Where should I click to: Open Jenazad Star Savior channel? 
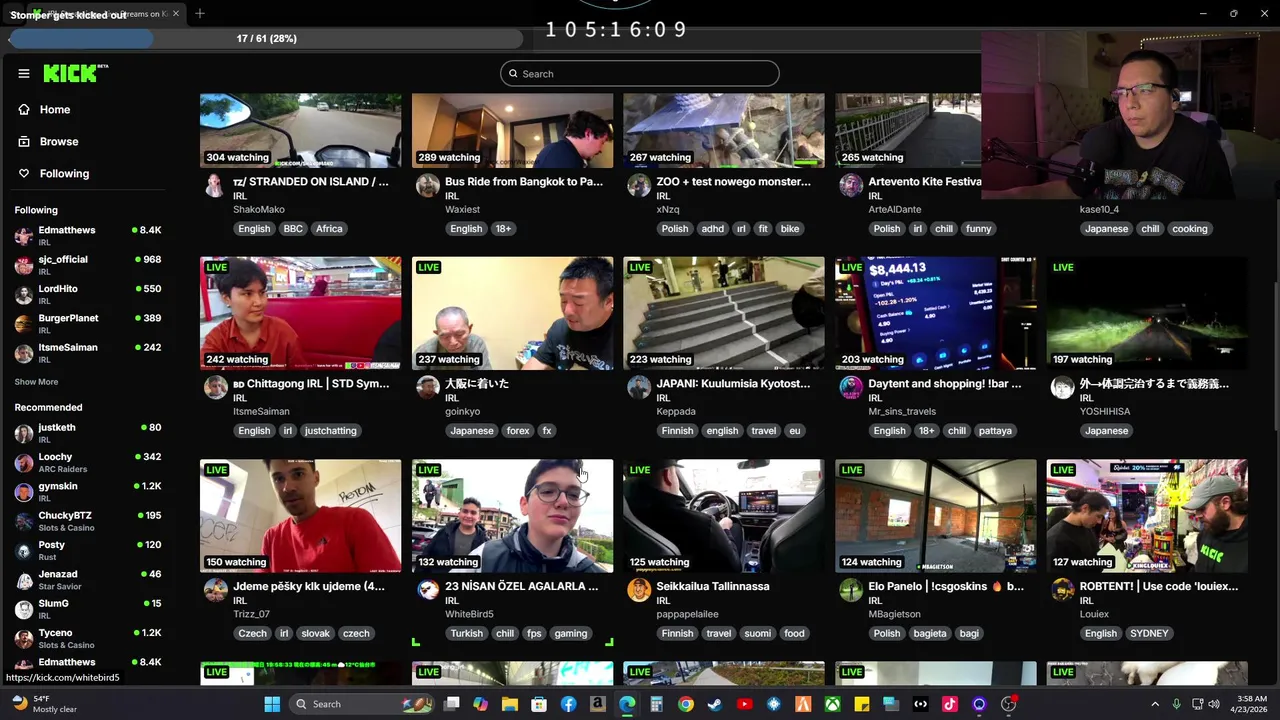[88, 579]
